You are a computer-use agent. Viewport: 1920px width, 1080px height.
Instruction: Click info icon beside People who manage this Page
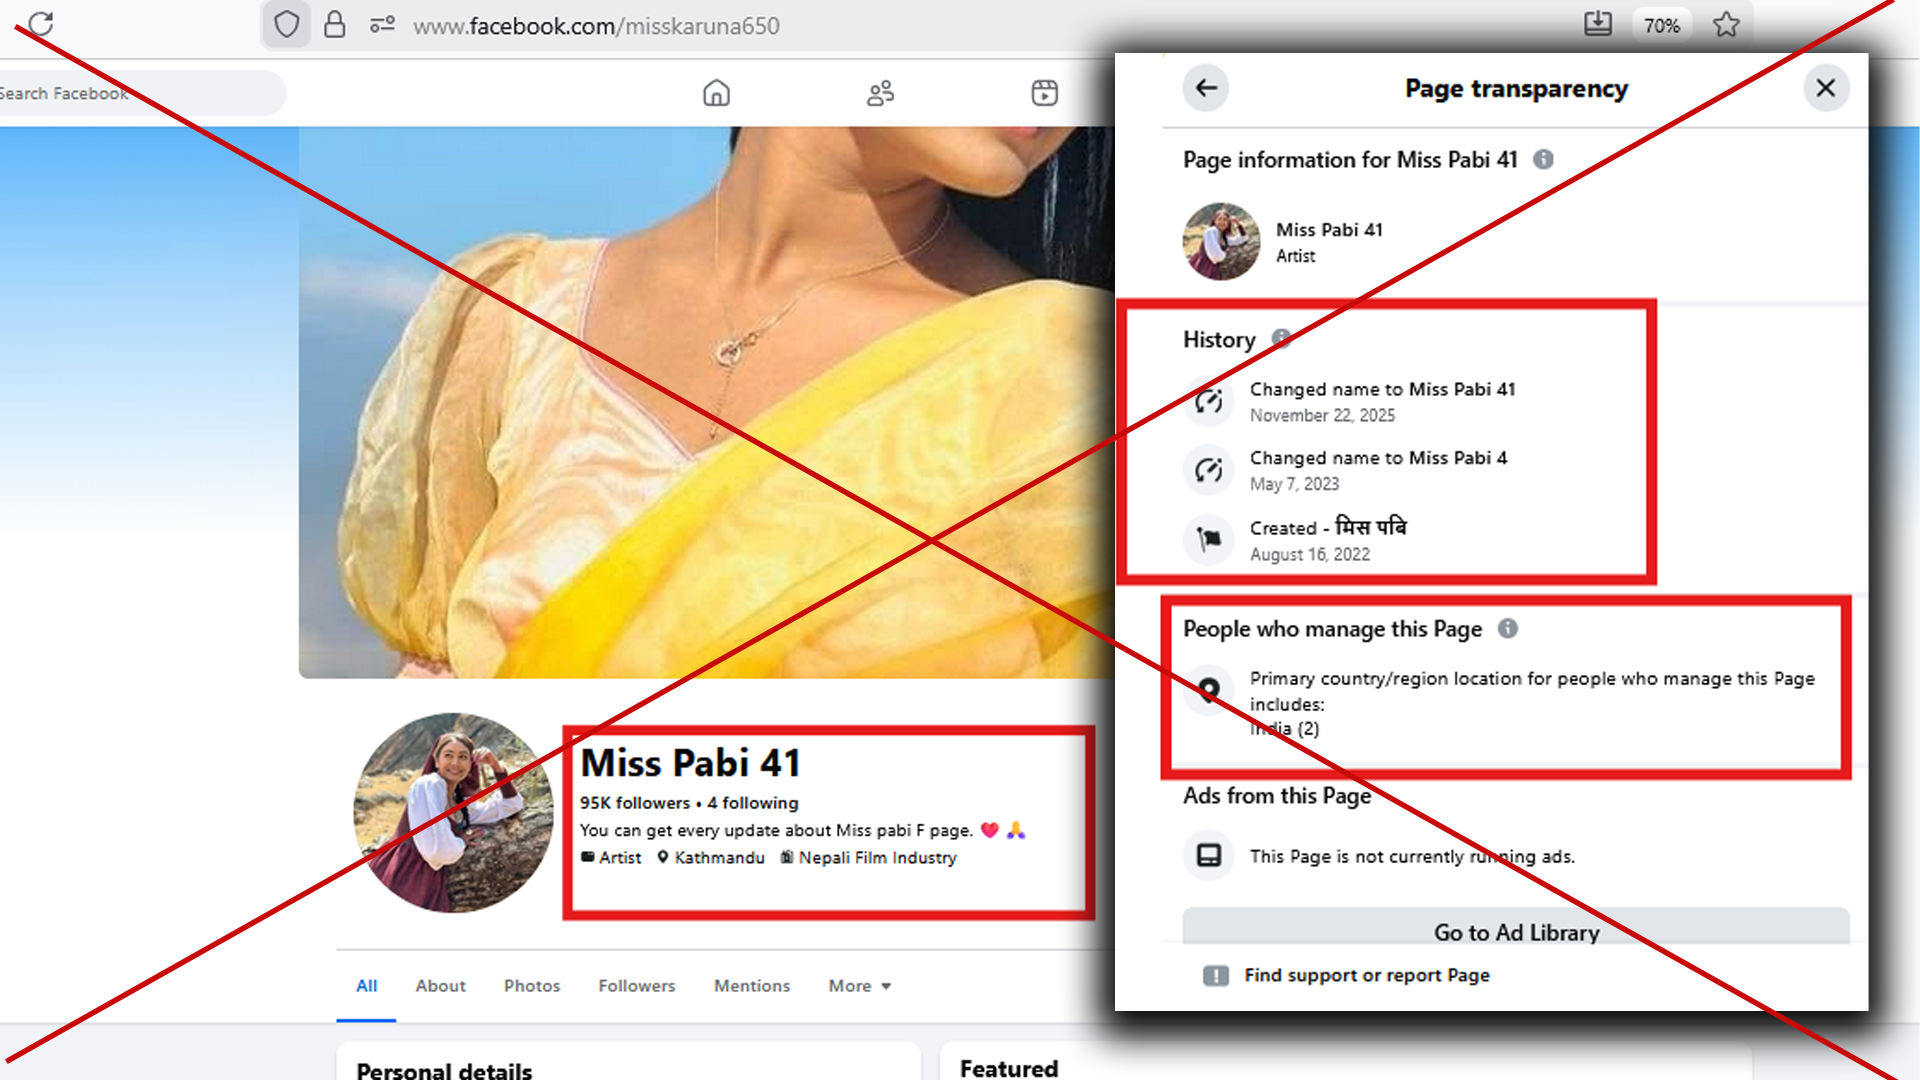click(1507, 628)
